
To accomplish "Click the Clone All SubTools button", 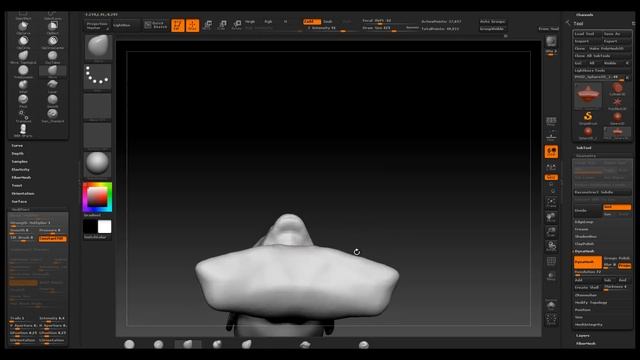I will click(602, 56).
